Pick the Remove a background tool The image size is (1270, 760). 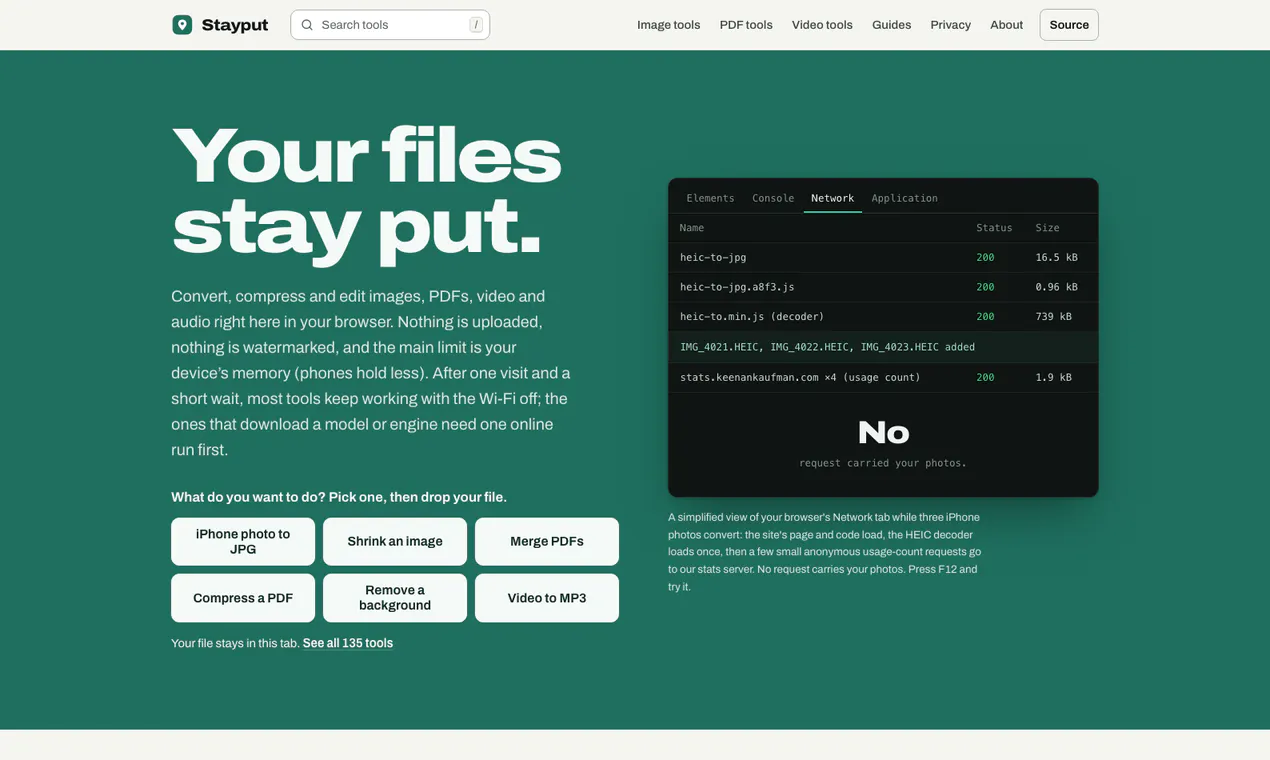coord(395,598)
